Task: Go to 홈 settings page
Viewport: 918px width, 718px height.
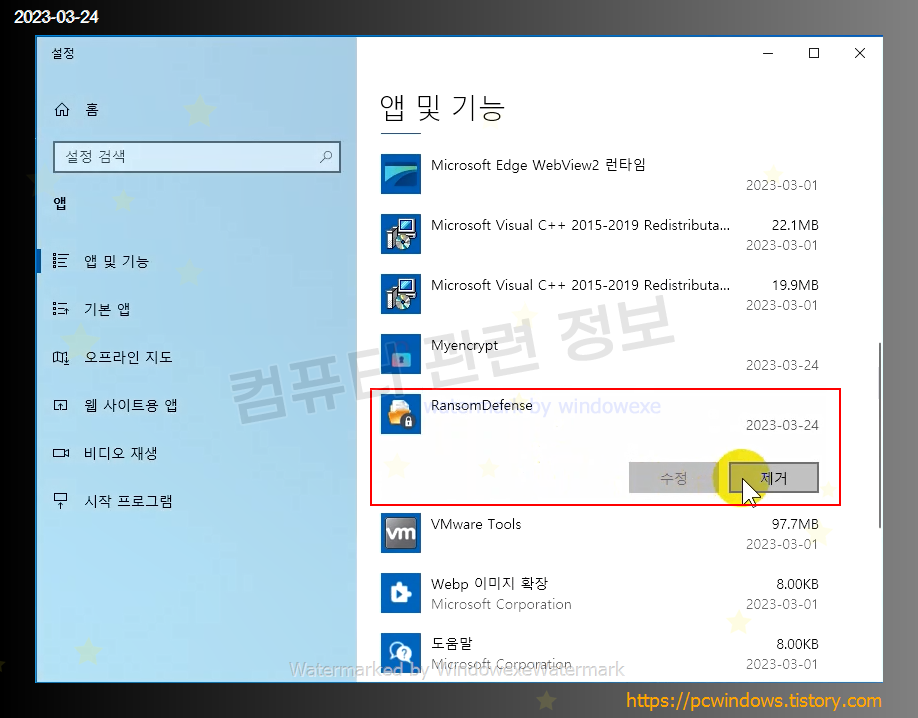Action: click(x=92, y=110)
